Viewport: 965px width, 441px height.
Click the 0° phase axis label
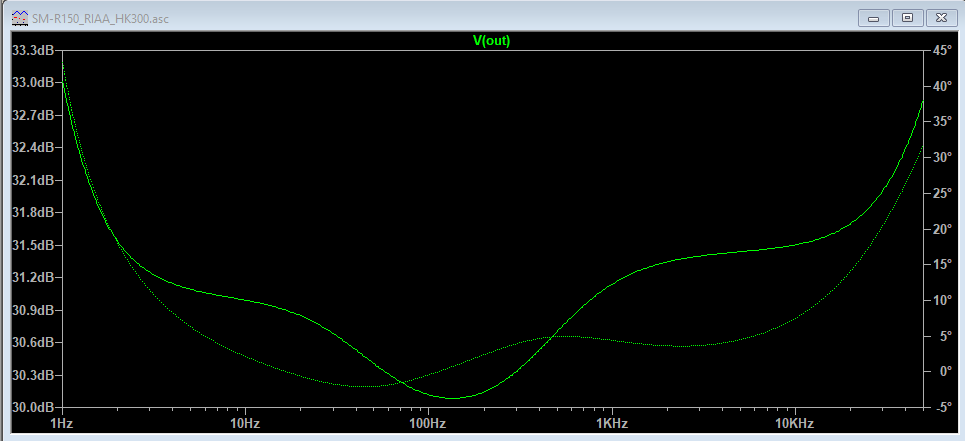944,372
